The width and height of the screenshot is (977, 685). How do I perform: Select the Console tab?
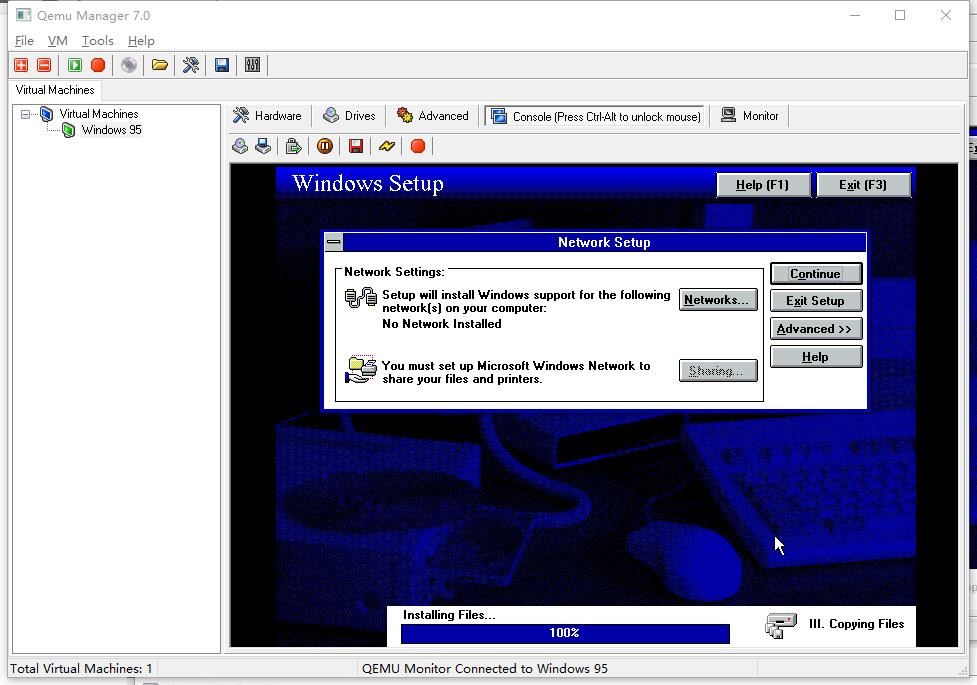595,117
